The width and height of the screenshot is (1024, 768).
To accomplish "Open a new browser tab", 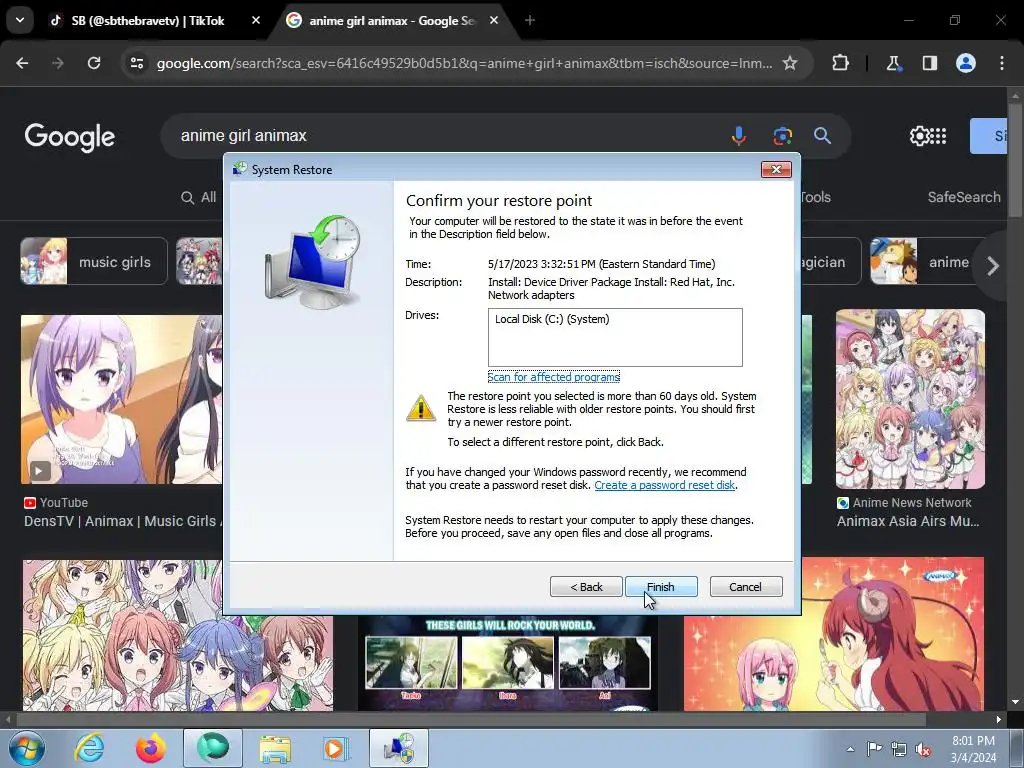I will 530,21.
